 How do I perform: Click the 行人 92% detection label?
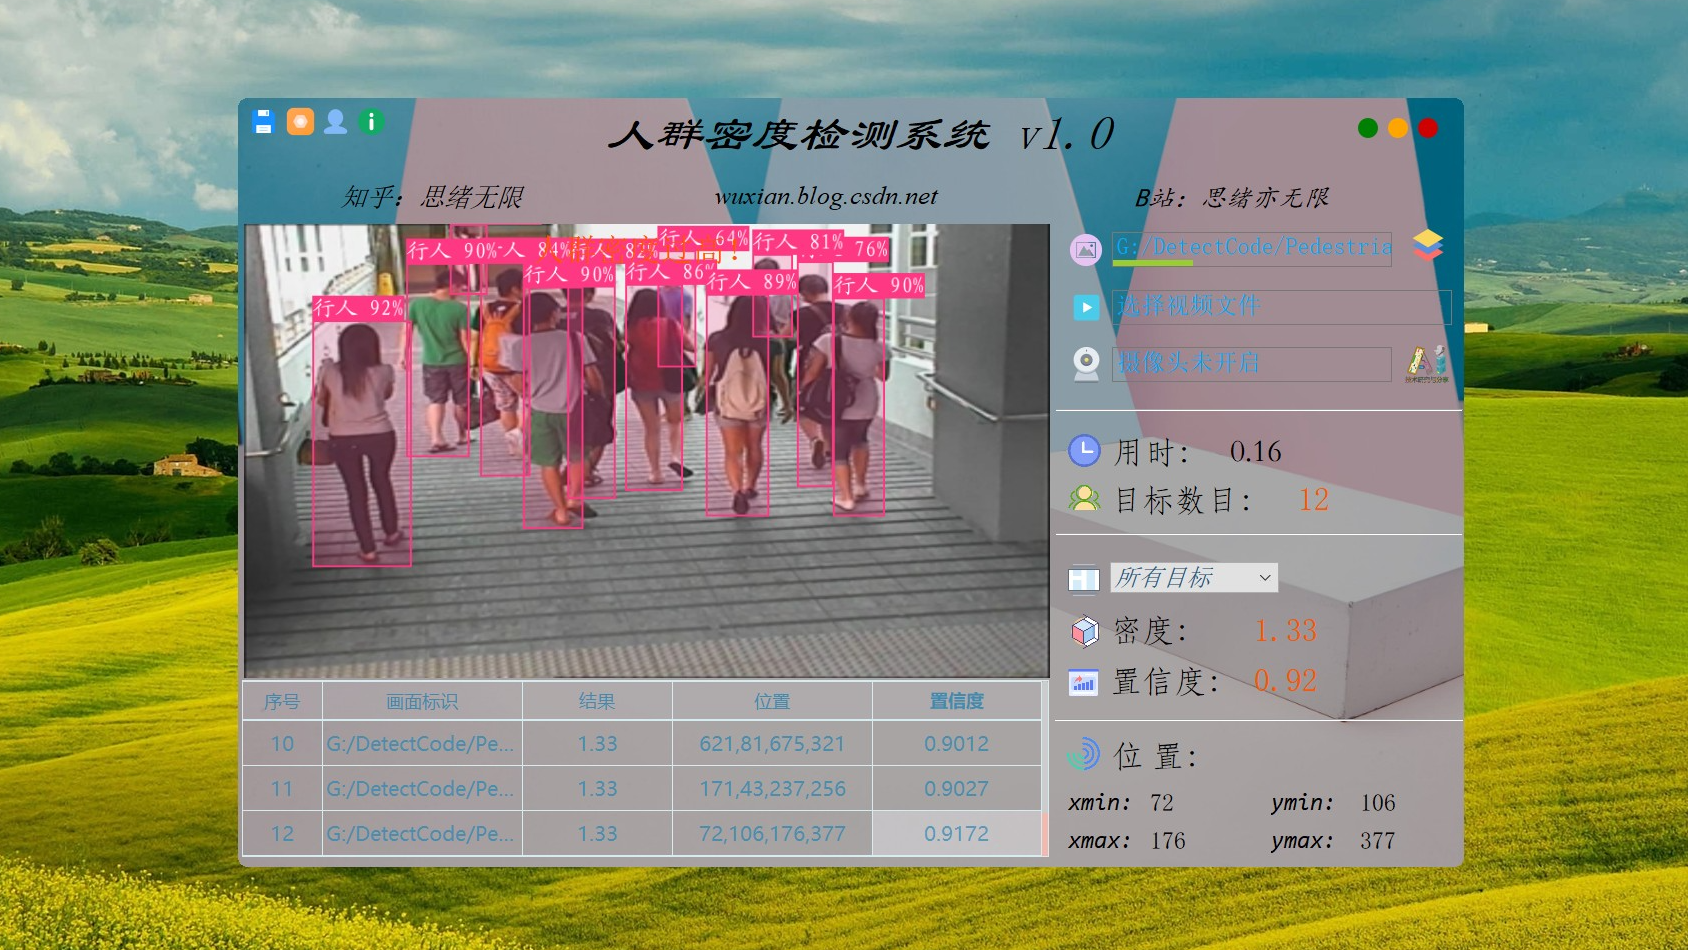(x=359, y=308)
